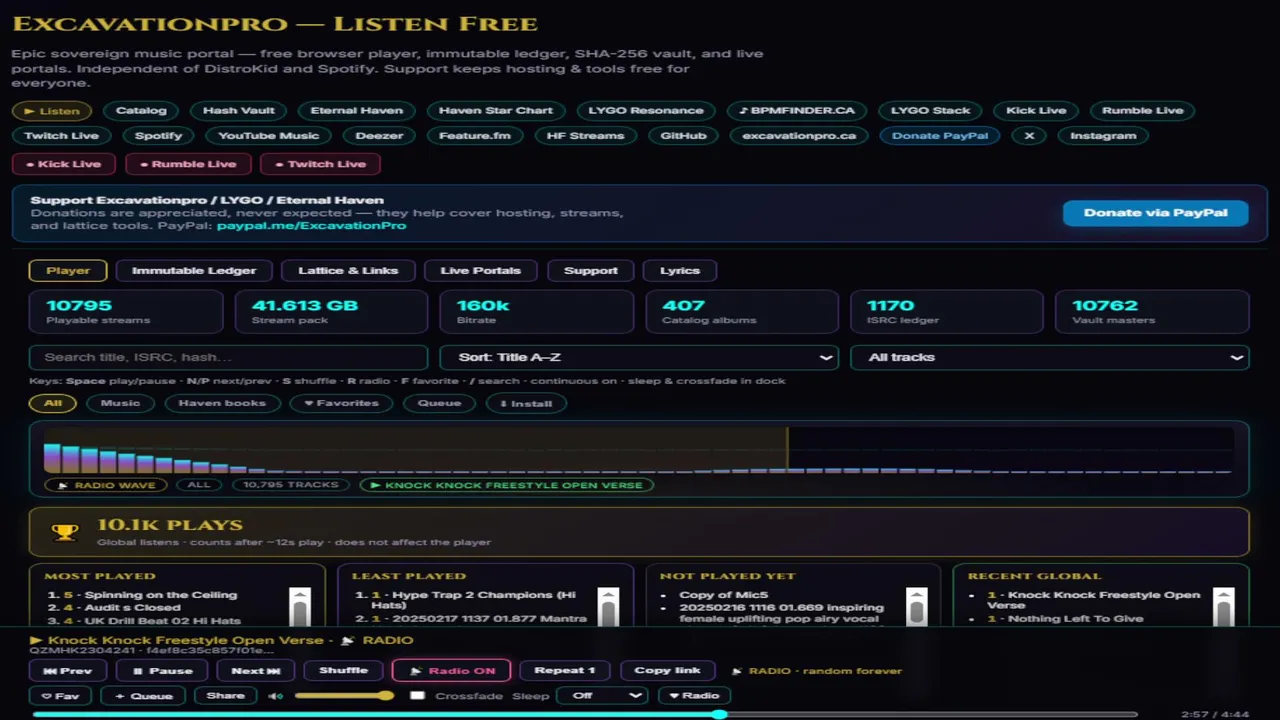
Task: Open the LYGO Resonance link
Action: [646, 111]
